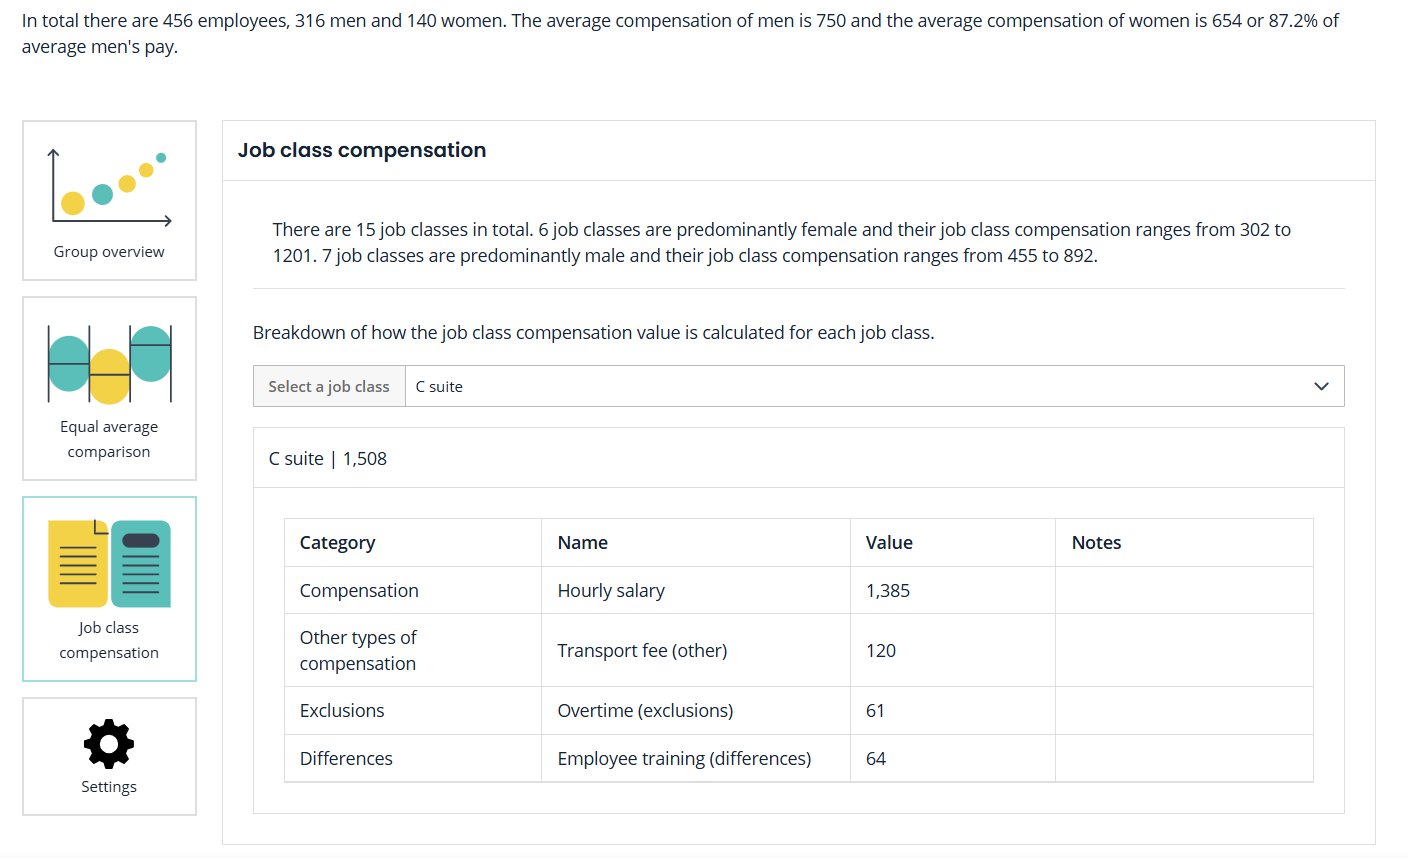Click Employee training (differences) entry
The height and width of the screenshot is (858, 1408).
click(684, 759)
